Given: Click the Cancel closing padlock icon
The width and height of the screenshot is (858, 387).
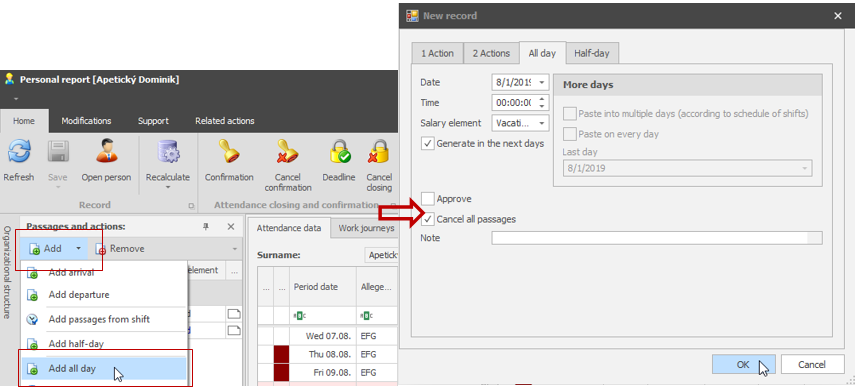Looking at the screenshot, I should pyautogui.click(x=379, y=152).
